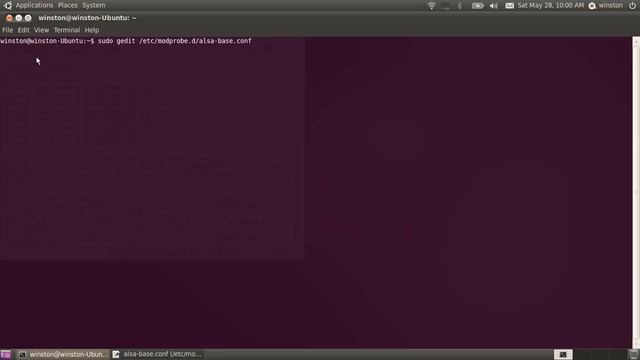Click the show desktop button
The image size is (640, 360).
(x=5, y=354)
